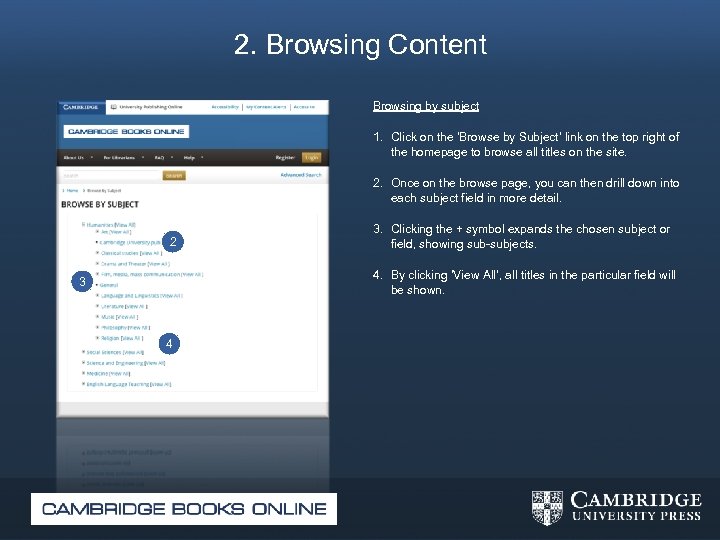
Task: Open View All for Religion
Action: point(132,338)
